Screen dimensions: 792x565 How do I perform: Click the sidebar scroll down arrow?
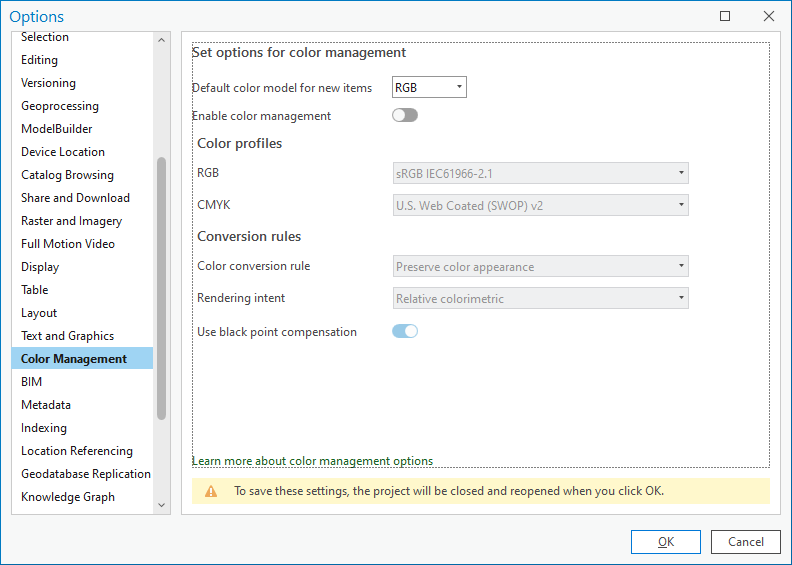click(162, 506)
